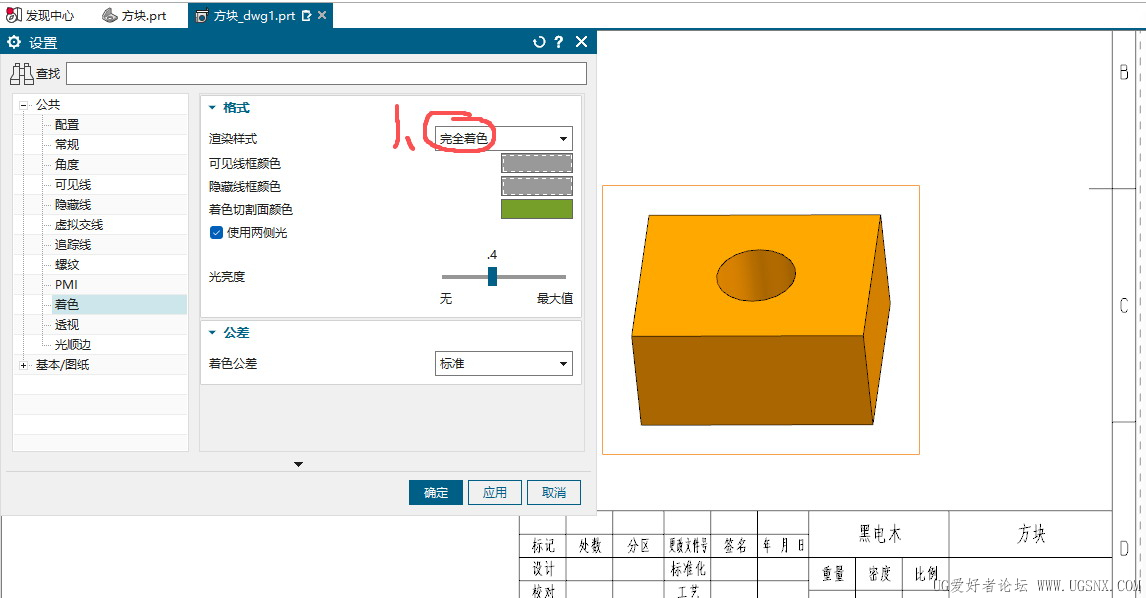Click the binoculars find icon

21,73
